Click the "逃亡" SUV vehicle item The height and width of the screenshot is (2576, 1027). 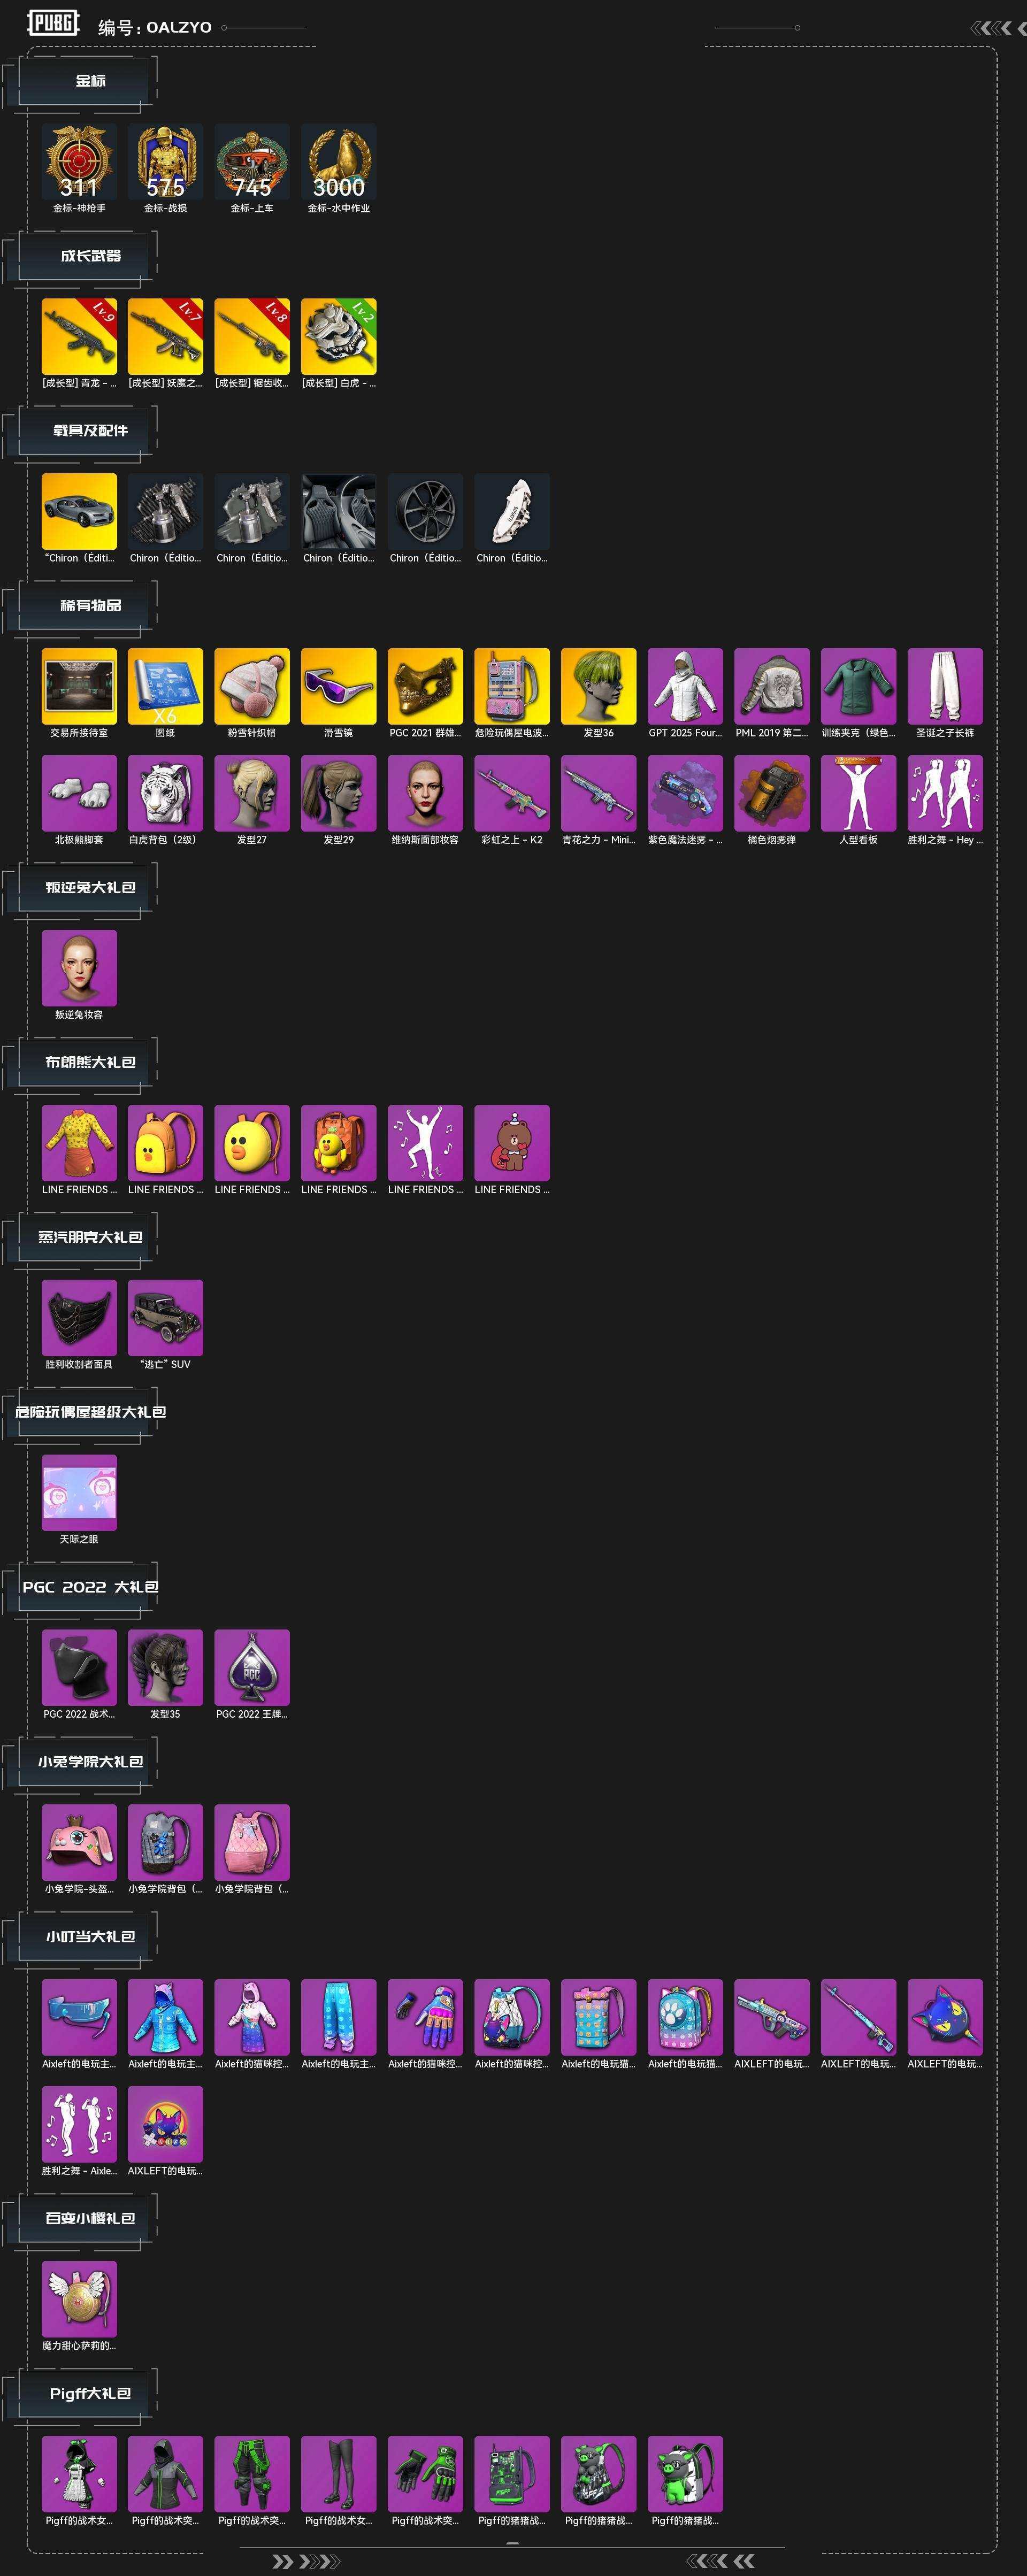pos(165,1318)
